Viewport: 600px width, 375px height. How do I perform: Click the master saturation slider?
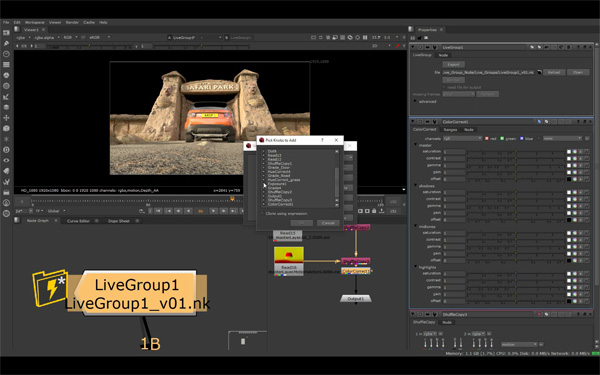(x=515, y=152)
